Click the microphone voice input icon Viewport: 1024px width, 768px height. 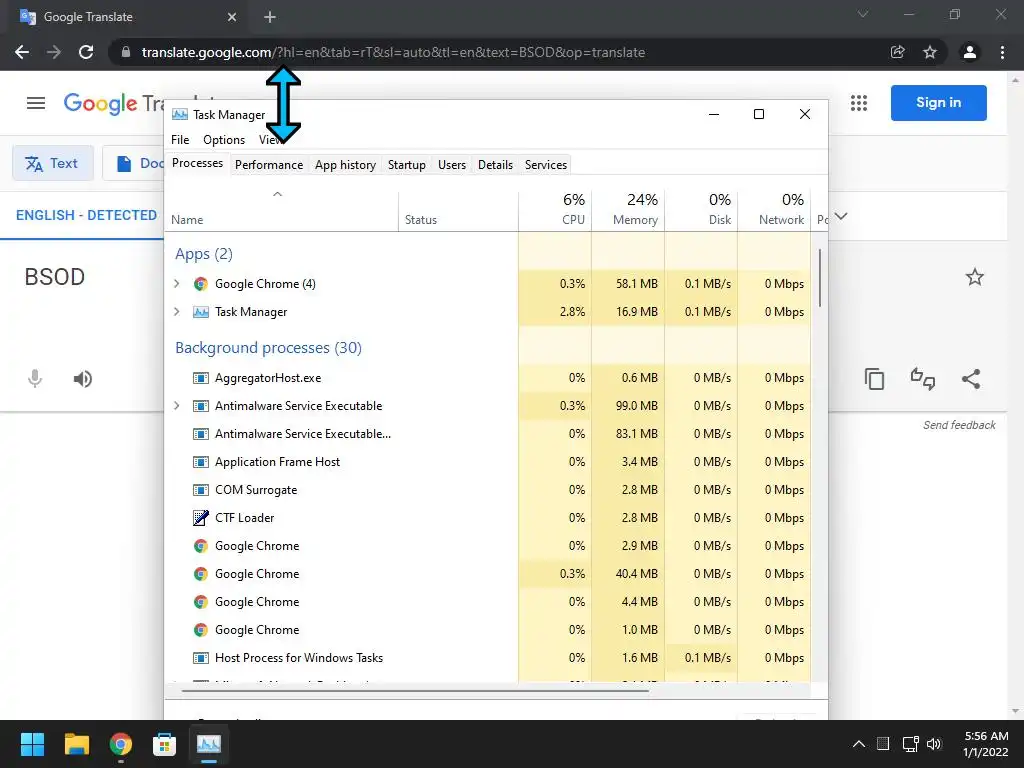(x=35, y=379)
